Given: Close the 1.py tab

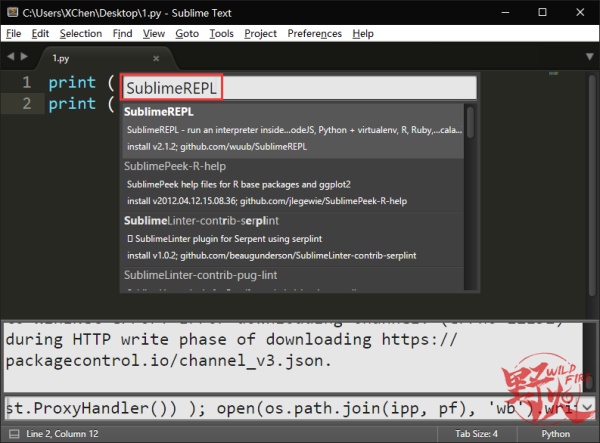Looking at the screenshot, I should 156,59.
